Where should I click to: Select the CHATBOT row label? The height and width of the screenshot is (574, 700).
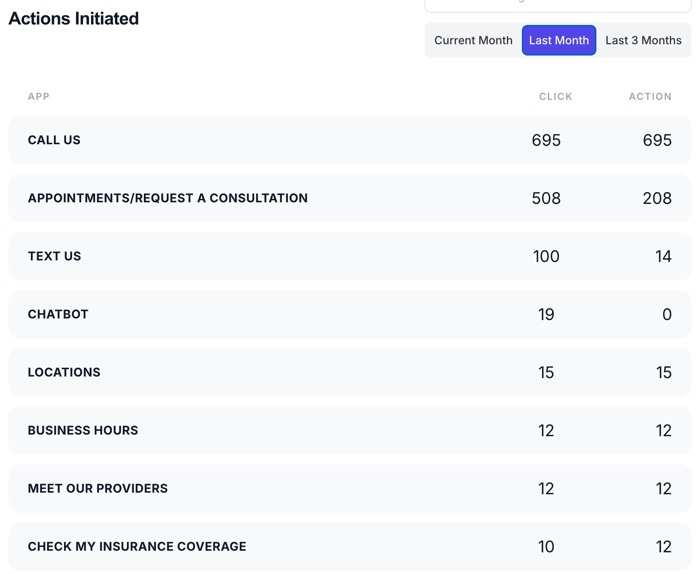coord(58,314)
